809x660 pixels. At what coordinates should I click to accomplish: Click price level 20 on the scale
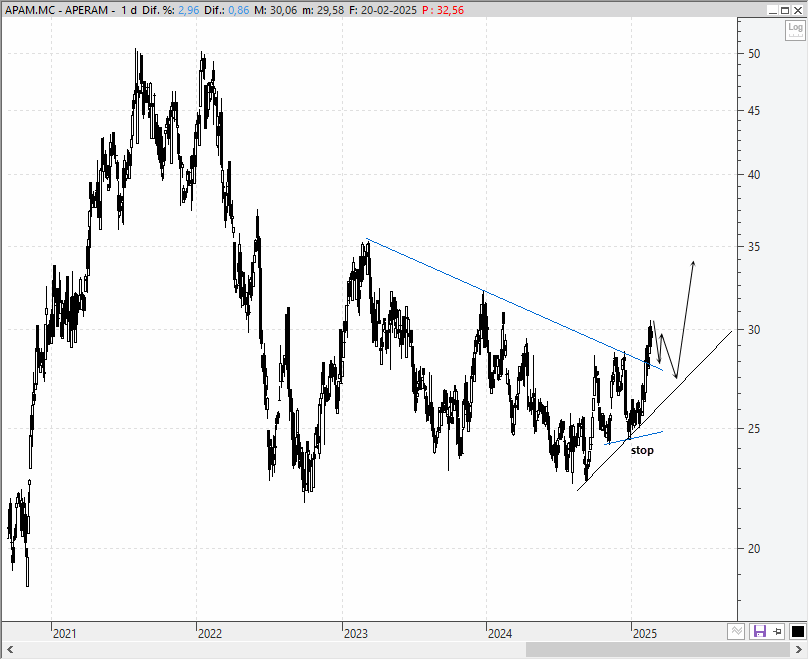point(754,549)
